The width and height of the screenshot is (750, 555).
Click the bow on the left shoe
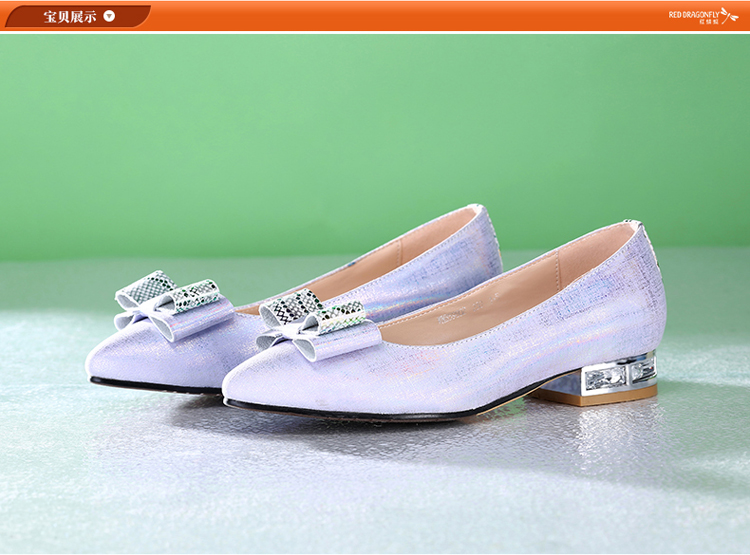(x=167, y=302)
